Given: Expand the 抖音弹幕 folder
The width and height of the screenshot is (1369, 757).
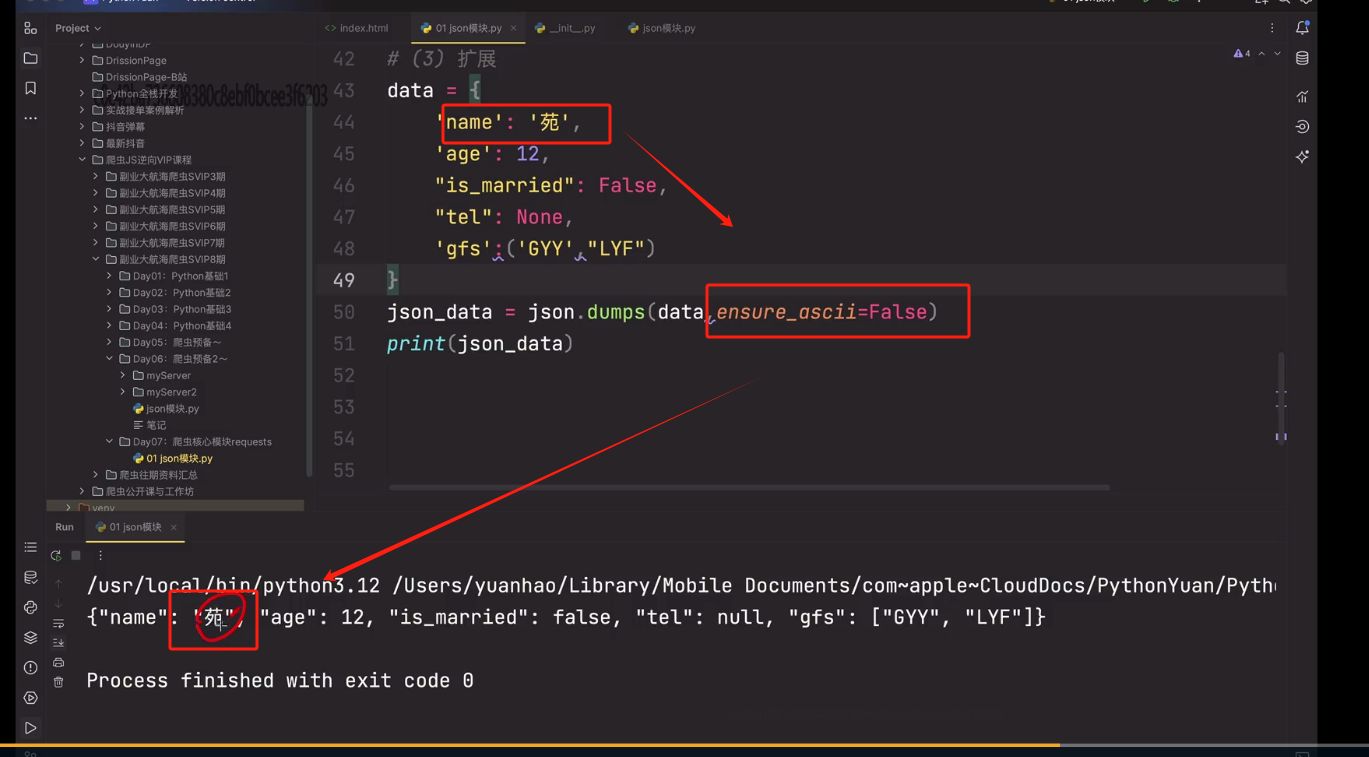Looking at the screenshot, I should pyautogui.click(x=82, y=127).
